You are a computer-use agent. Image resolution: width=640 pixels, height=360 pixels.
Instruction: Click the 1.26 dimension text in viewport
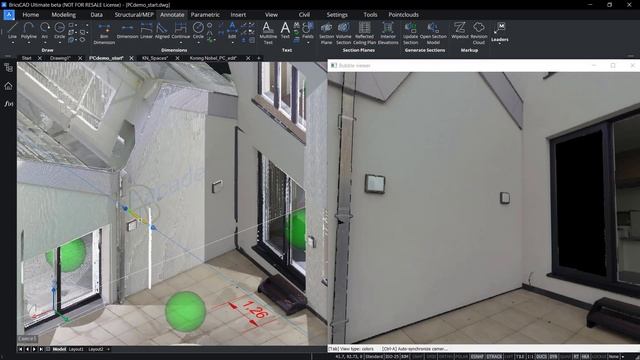[x=256, y=309]
